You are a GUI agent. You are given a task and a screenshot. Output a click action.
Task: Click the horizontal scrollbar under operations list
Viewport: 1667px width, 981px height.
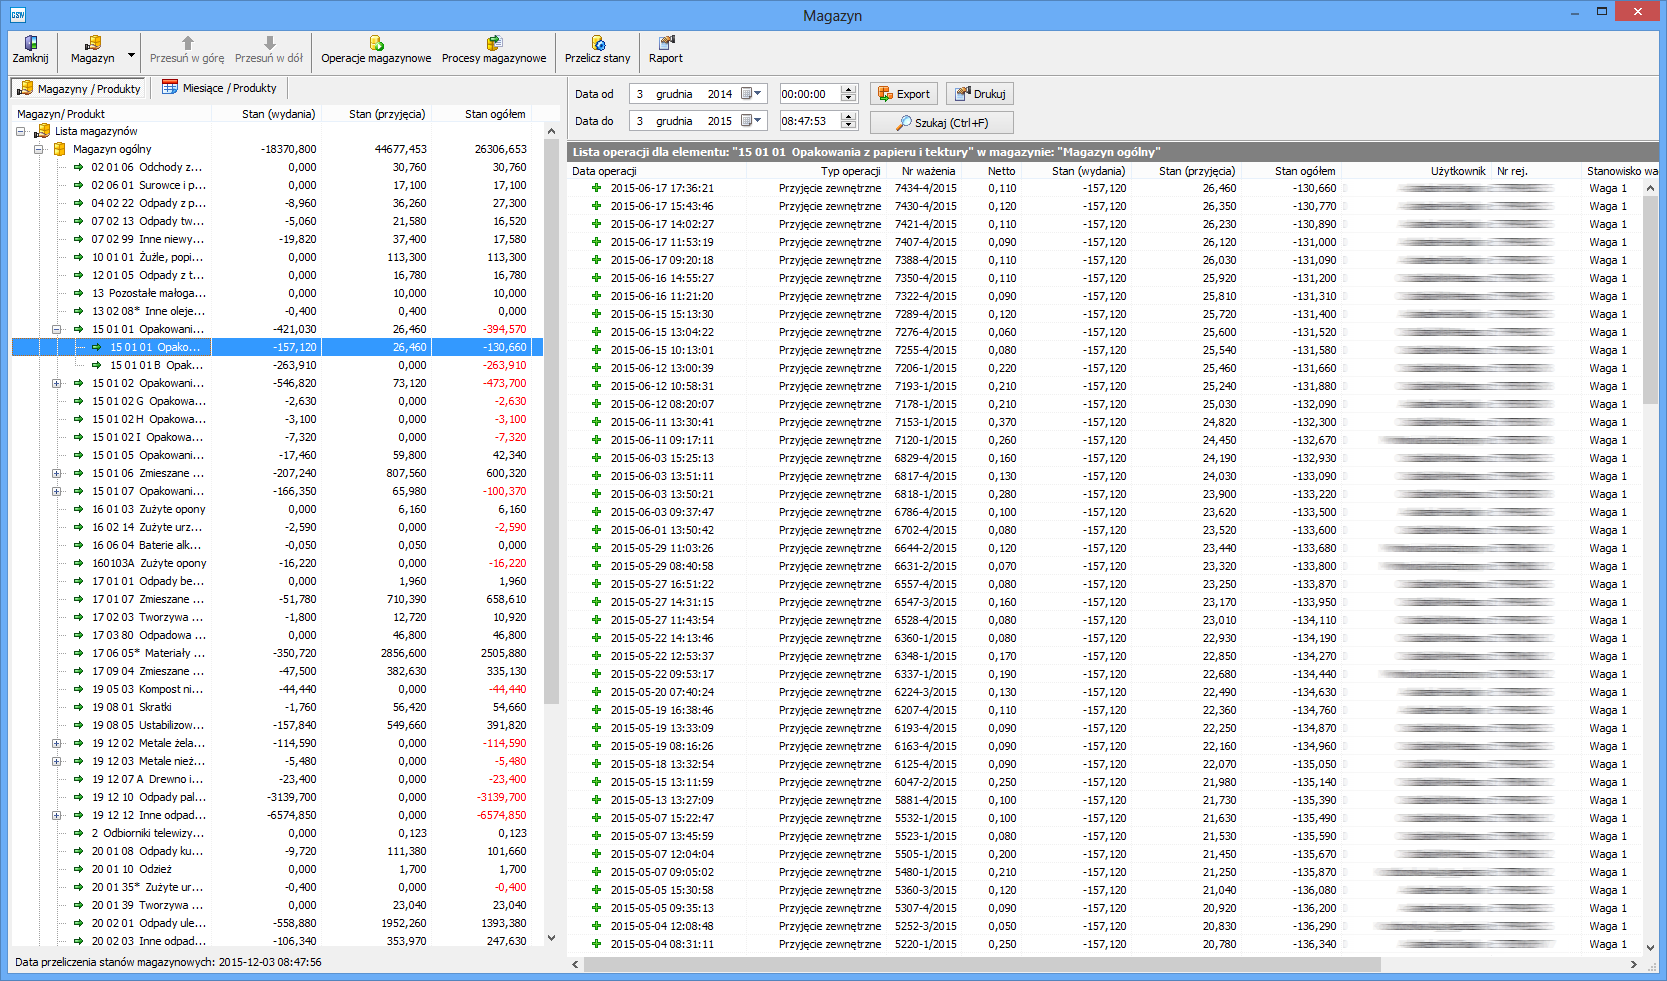pyautogui.click(x=980, y=964)
